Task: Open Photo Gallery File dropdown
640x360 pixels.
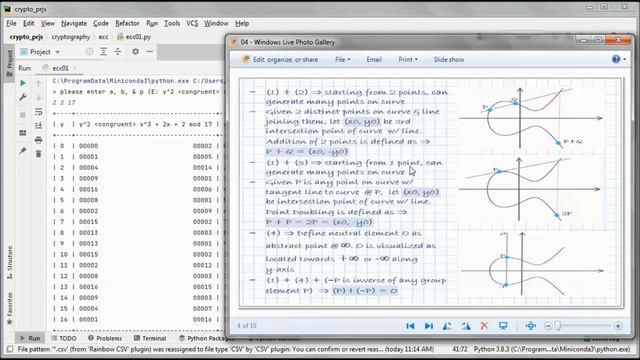Action: coord(342,60)
